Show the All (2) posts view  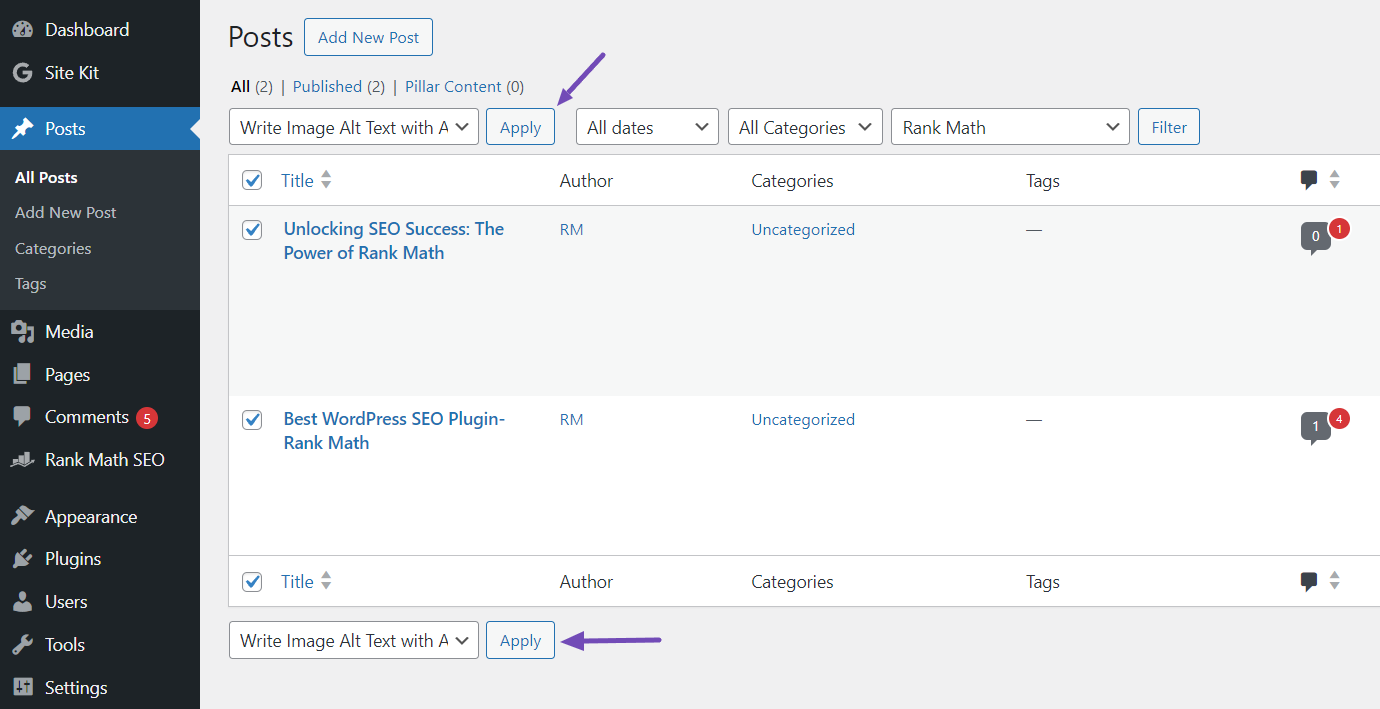(251, 87)
